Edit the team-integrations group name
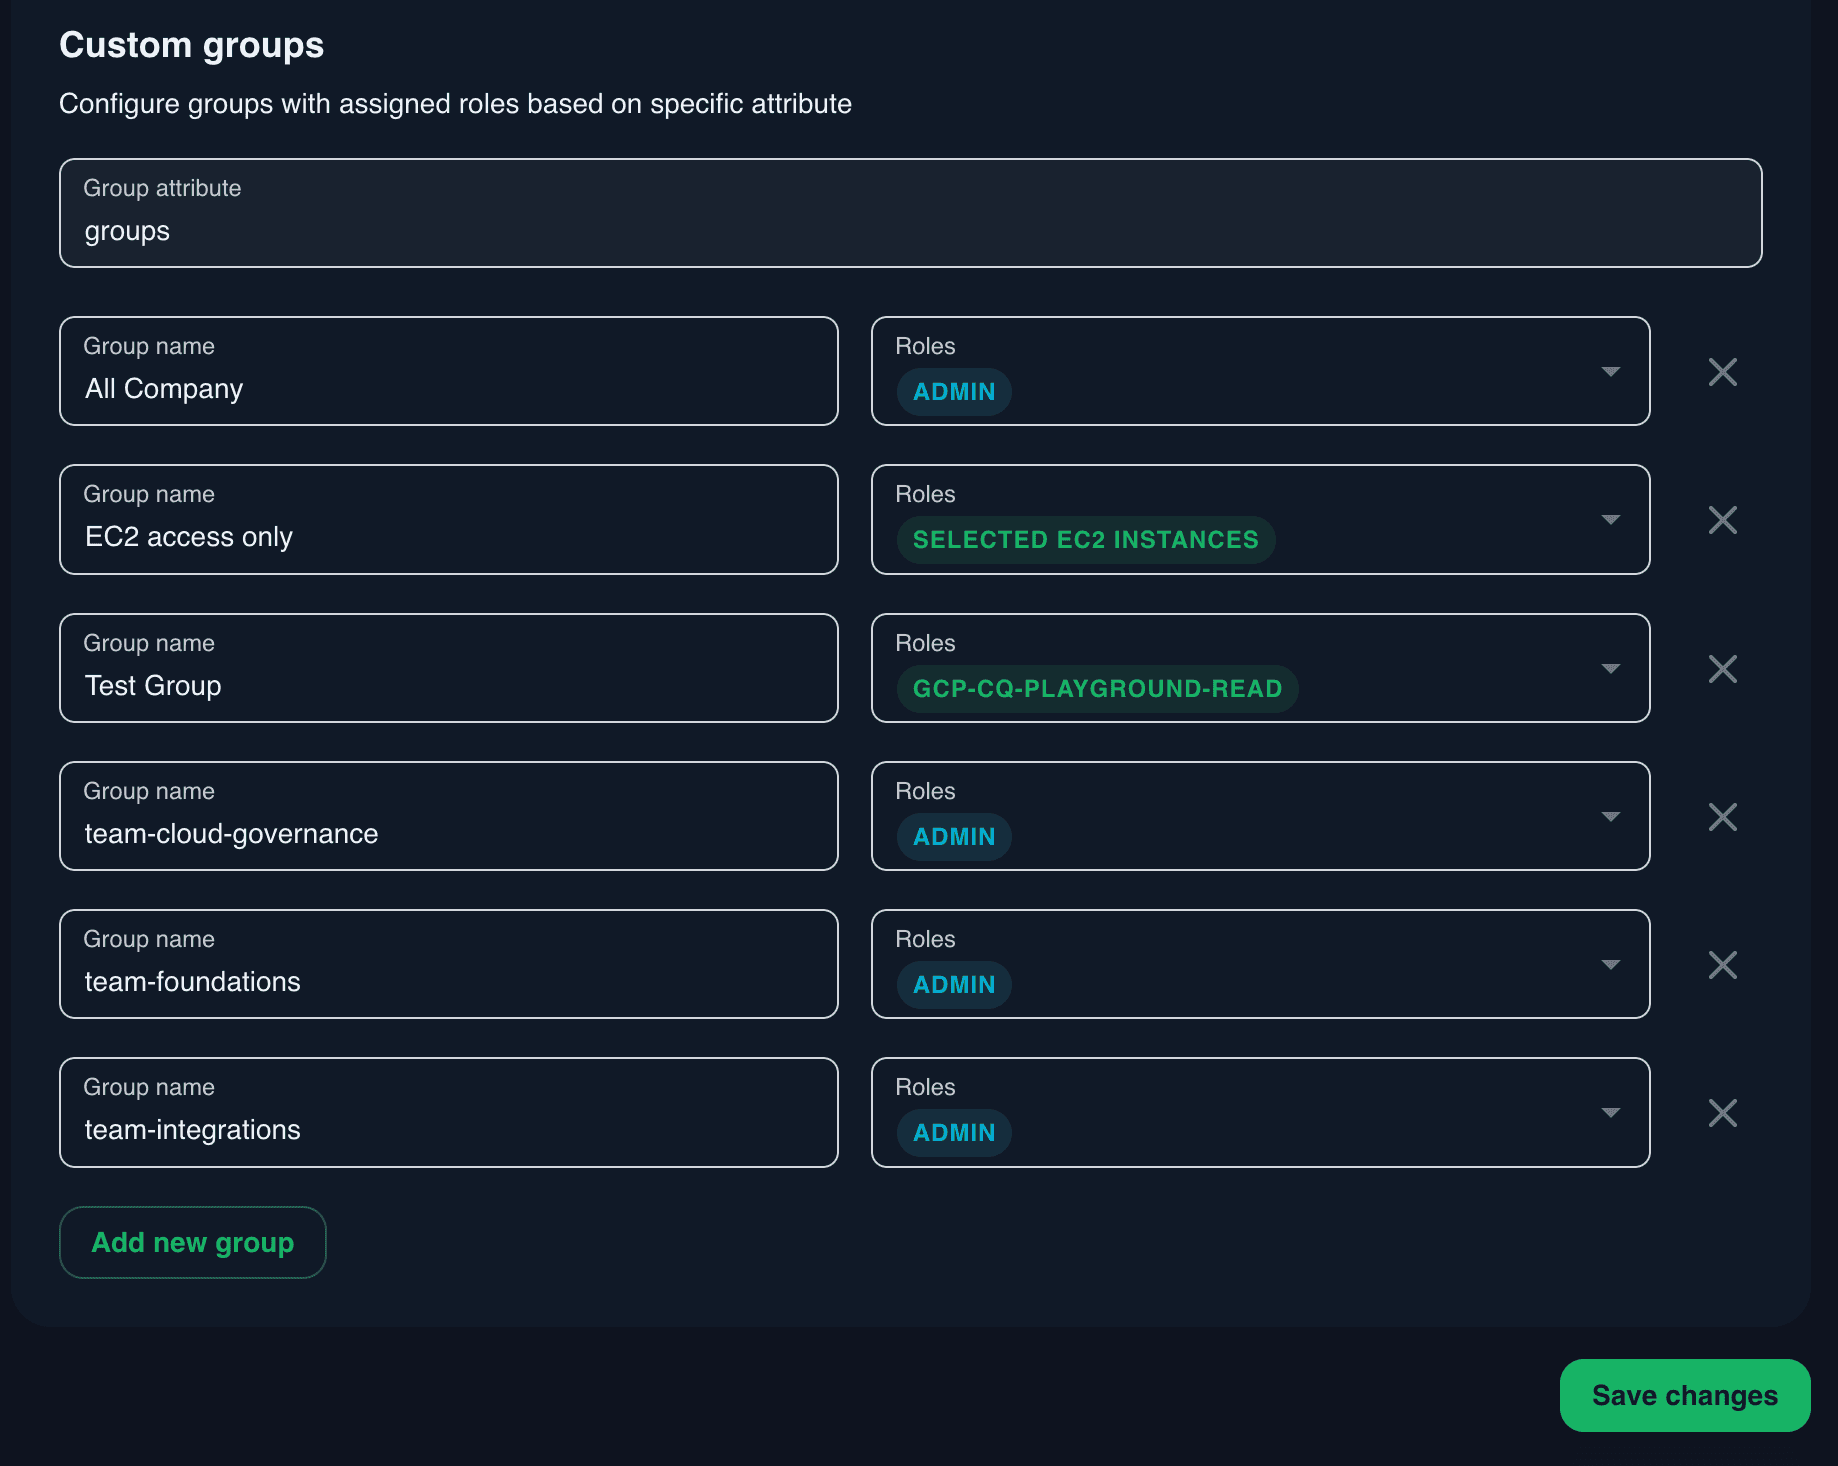 (448, 1129)
